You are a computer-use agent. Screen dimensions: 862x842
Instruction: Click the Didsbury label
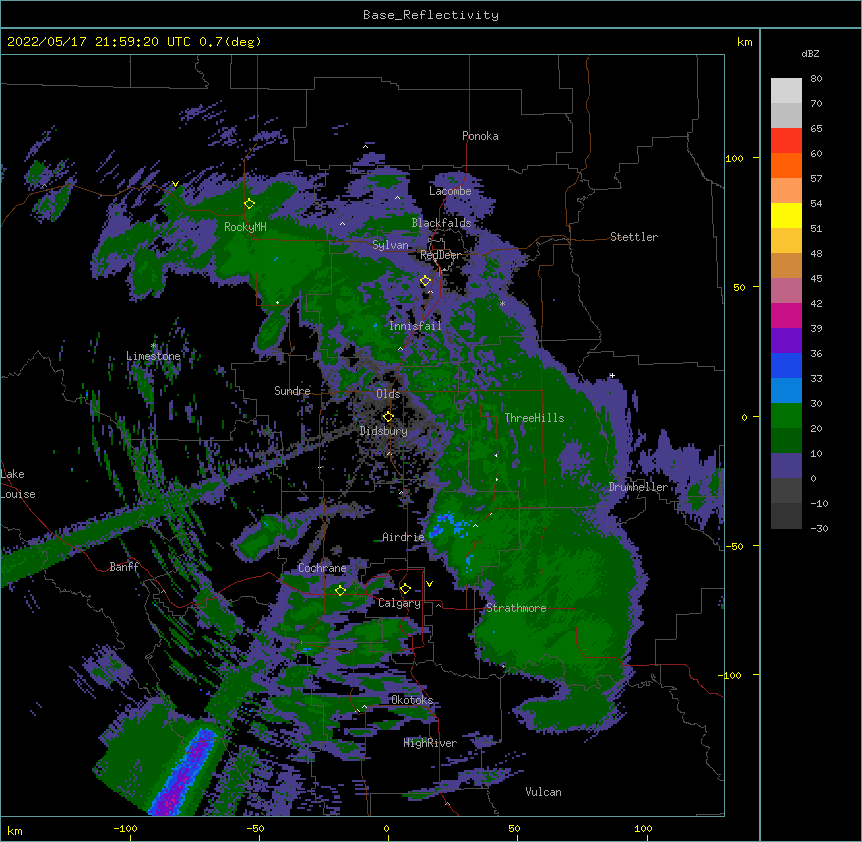pos(383,431)
